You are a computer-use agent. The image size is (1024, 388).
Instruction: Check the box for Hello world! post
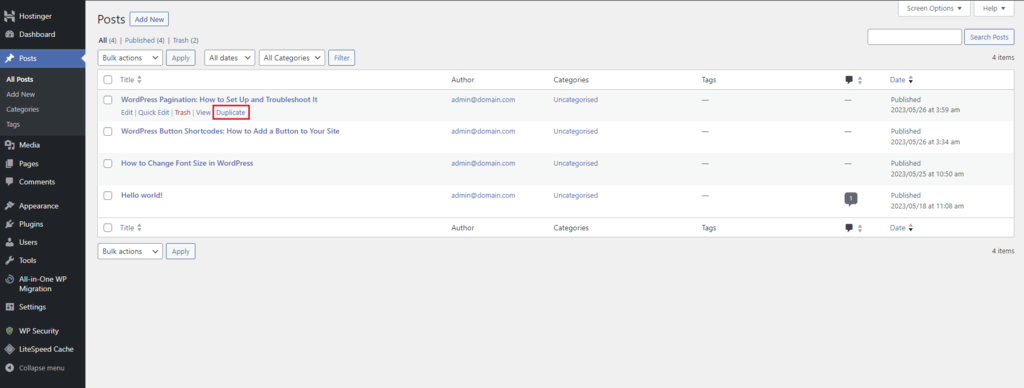tap(108, 195)
